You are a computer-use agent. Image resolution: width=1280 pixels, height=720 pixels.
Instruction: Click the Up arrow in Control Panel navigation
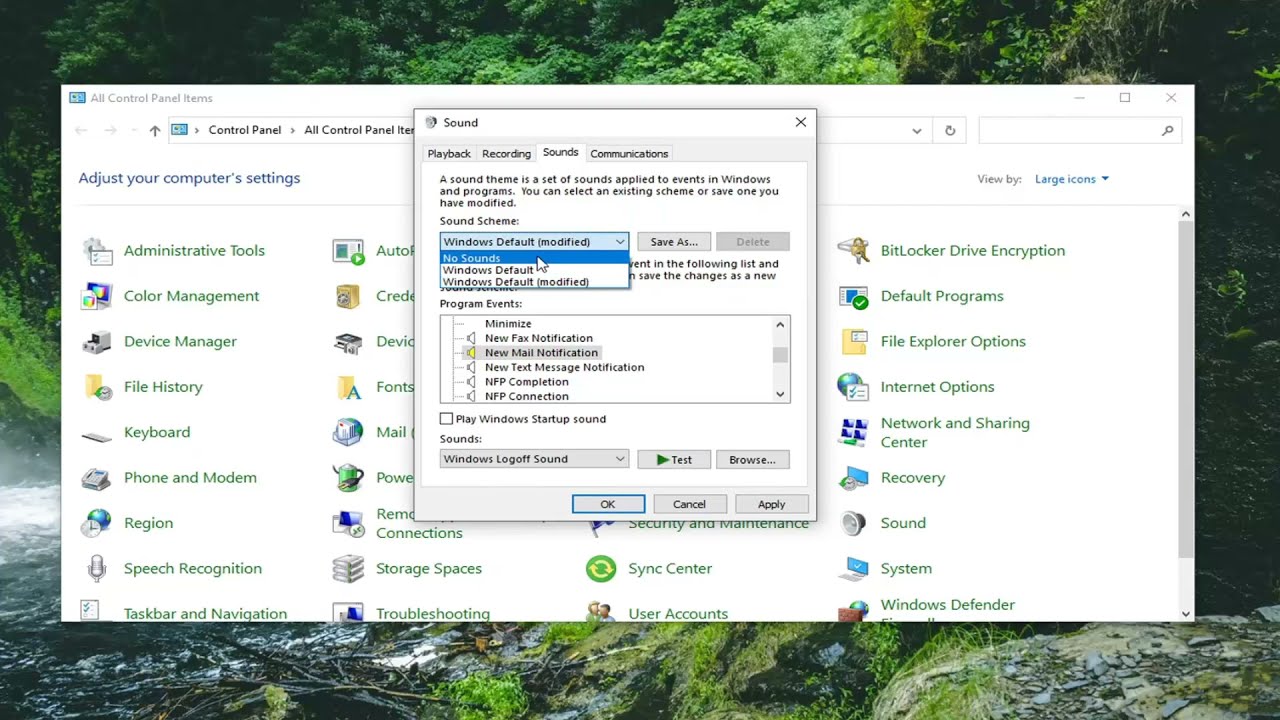tap(154, 130)
